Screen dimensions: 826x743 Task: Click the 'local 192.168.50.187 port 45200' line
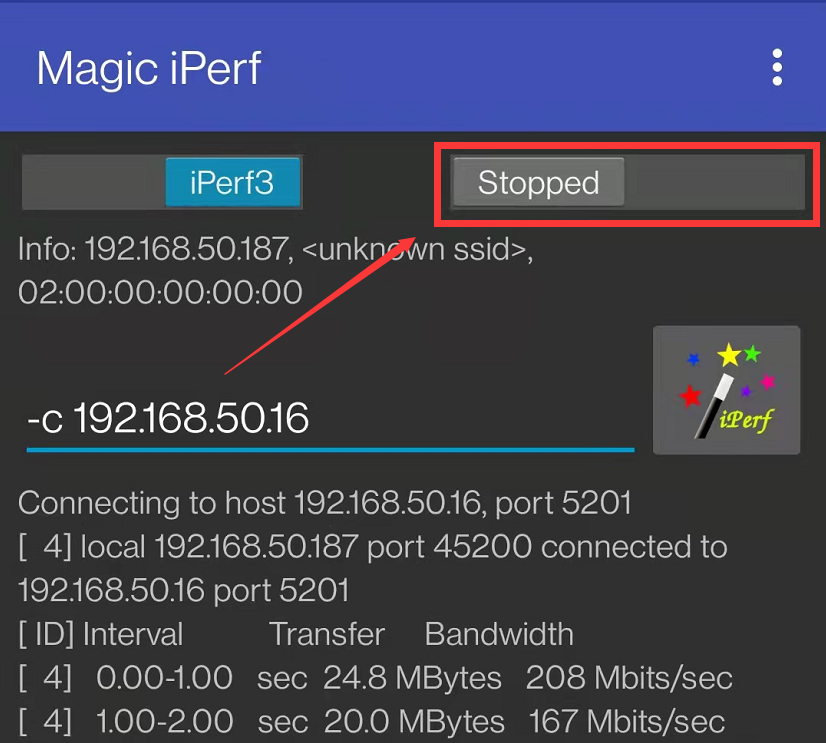pyautogui.click(x=372, y=547)
